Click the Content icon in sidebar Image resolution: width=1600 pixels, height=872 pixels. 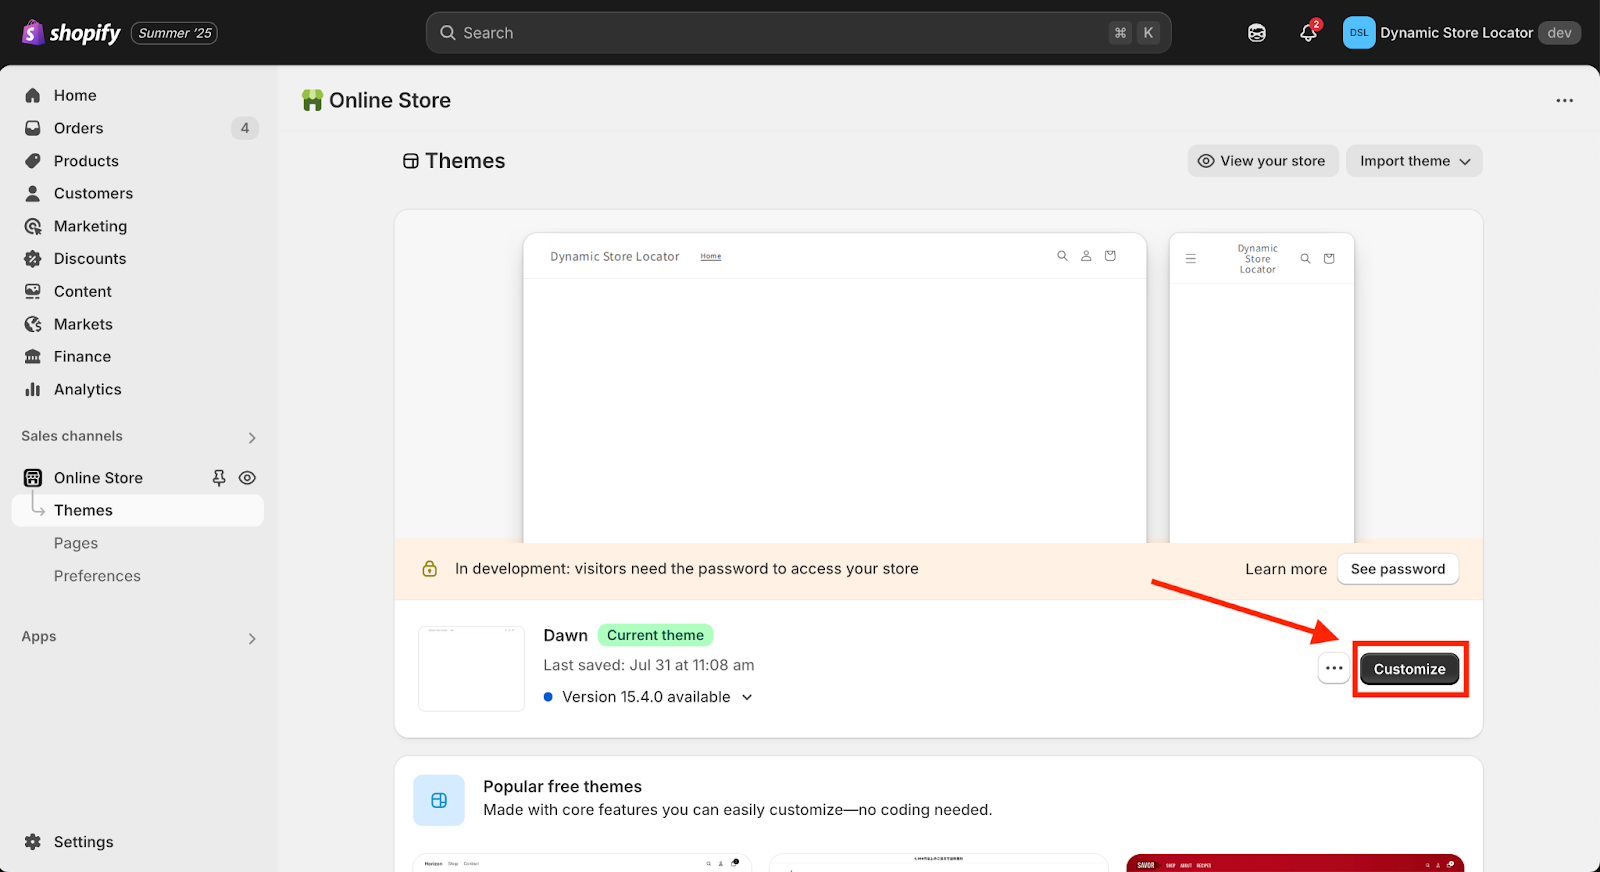click(x=33, y=291)
